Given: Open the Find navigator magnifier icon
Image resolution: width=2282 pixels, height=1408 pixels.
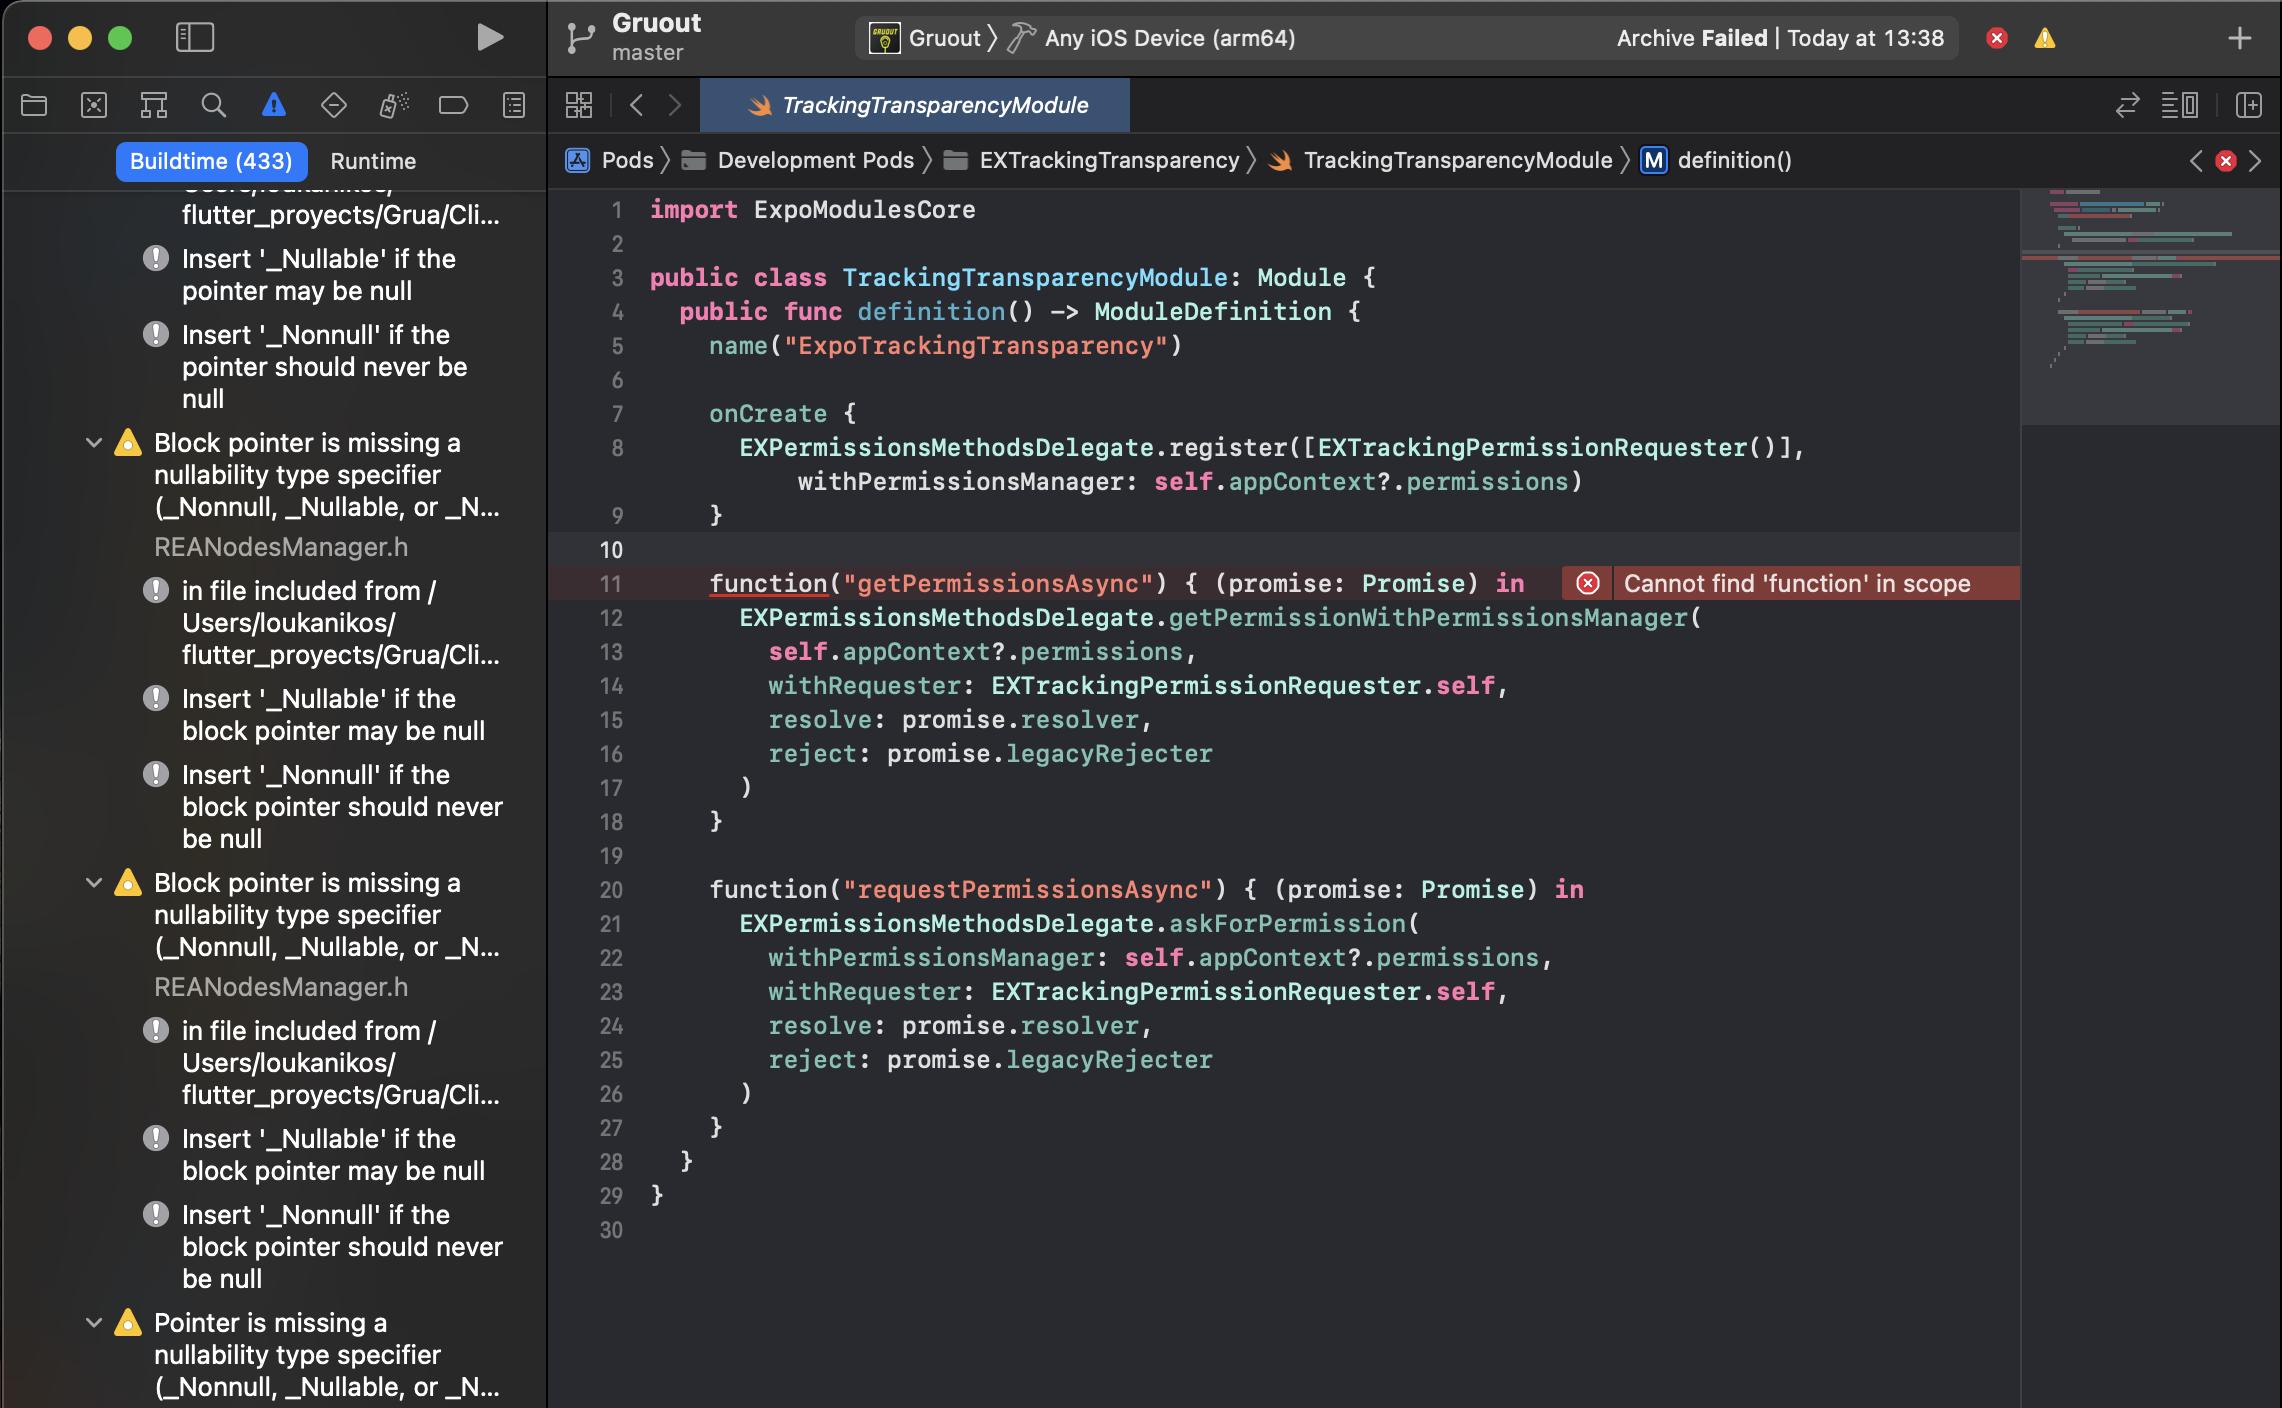Looking at the screenshot, I should point(213,105).
